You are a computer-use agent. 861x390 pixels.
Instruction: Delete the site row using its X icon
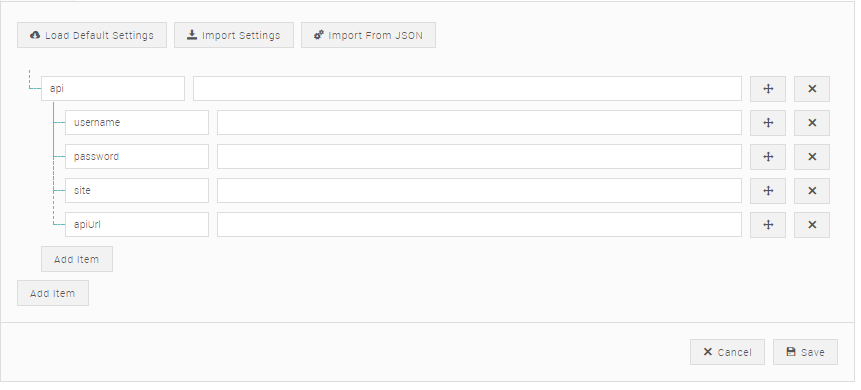coord(812,191)
